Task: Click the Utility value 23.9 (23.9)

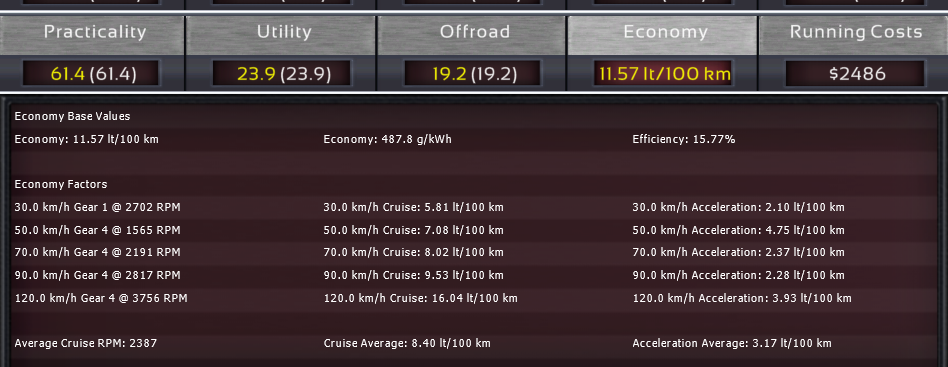Action: click(281, 74)
